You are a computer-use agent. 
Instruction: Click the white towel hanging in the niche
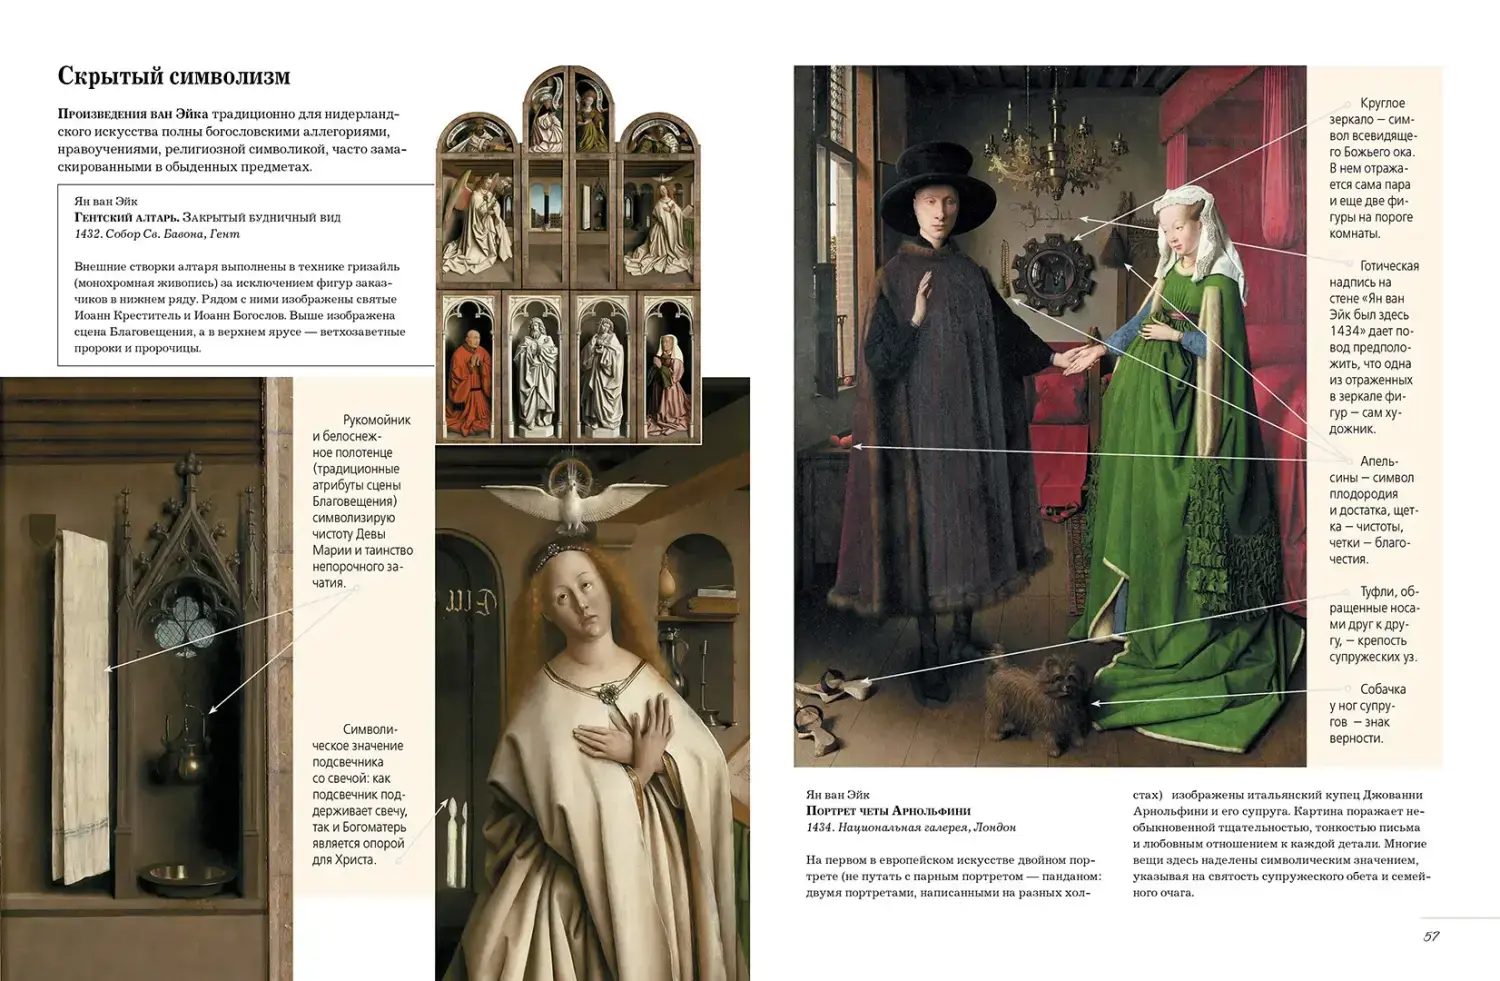(x=82, y=703)
